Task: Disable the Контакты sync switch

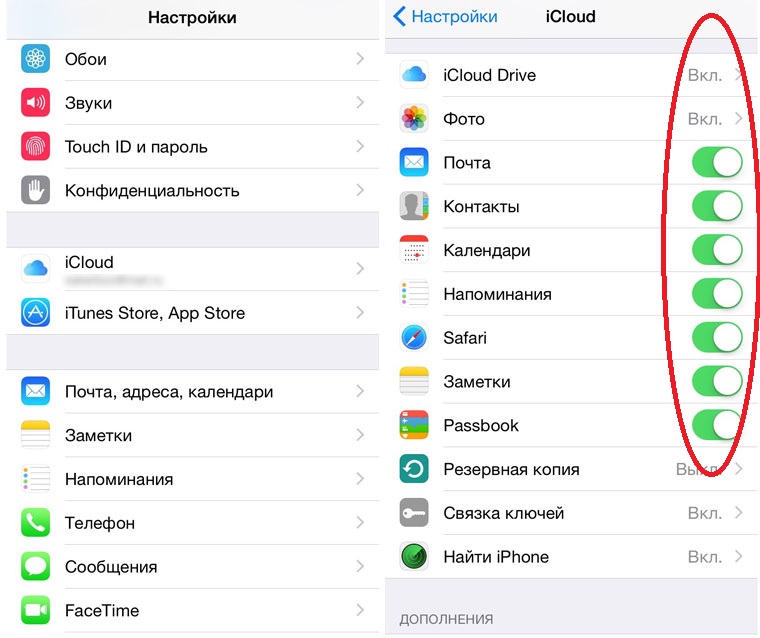Action: click(x=717, y=206)
